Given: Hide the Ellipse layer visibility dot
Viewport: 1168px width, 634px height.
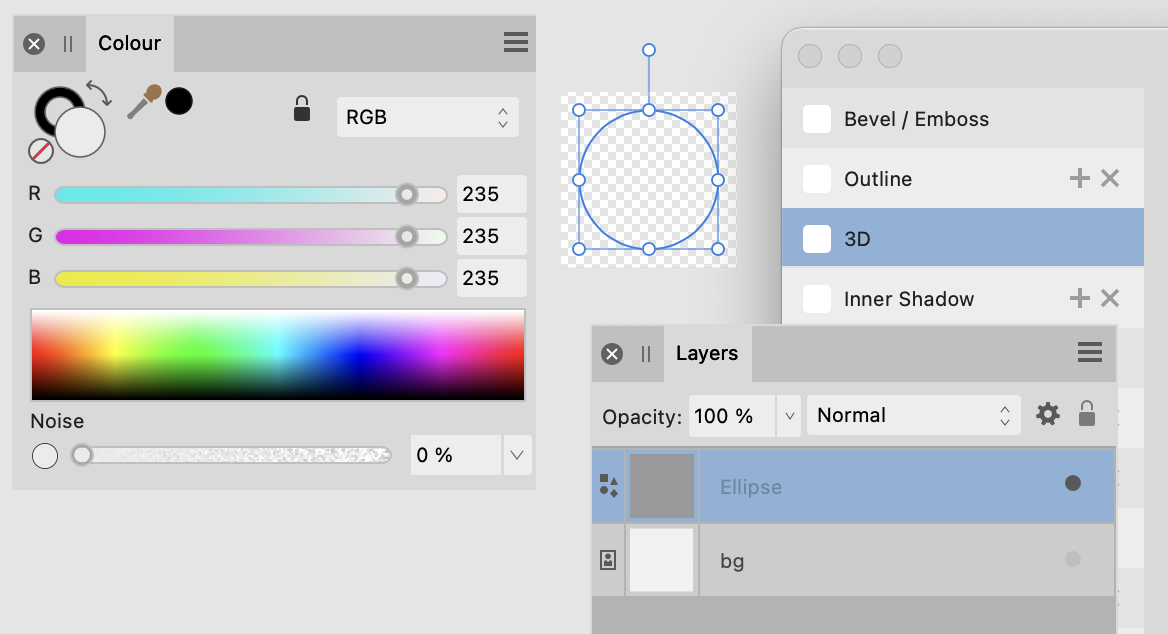Looking at the screenshot, I should [1073, 482].
